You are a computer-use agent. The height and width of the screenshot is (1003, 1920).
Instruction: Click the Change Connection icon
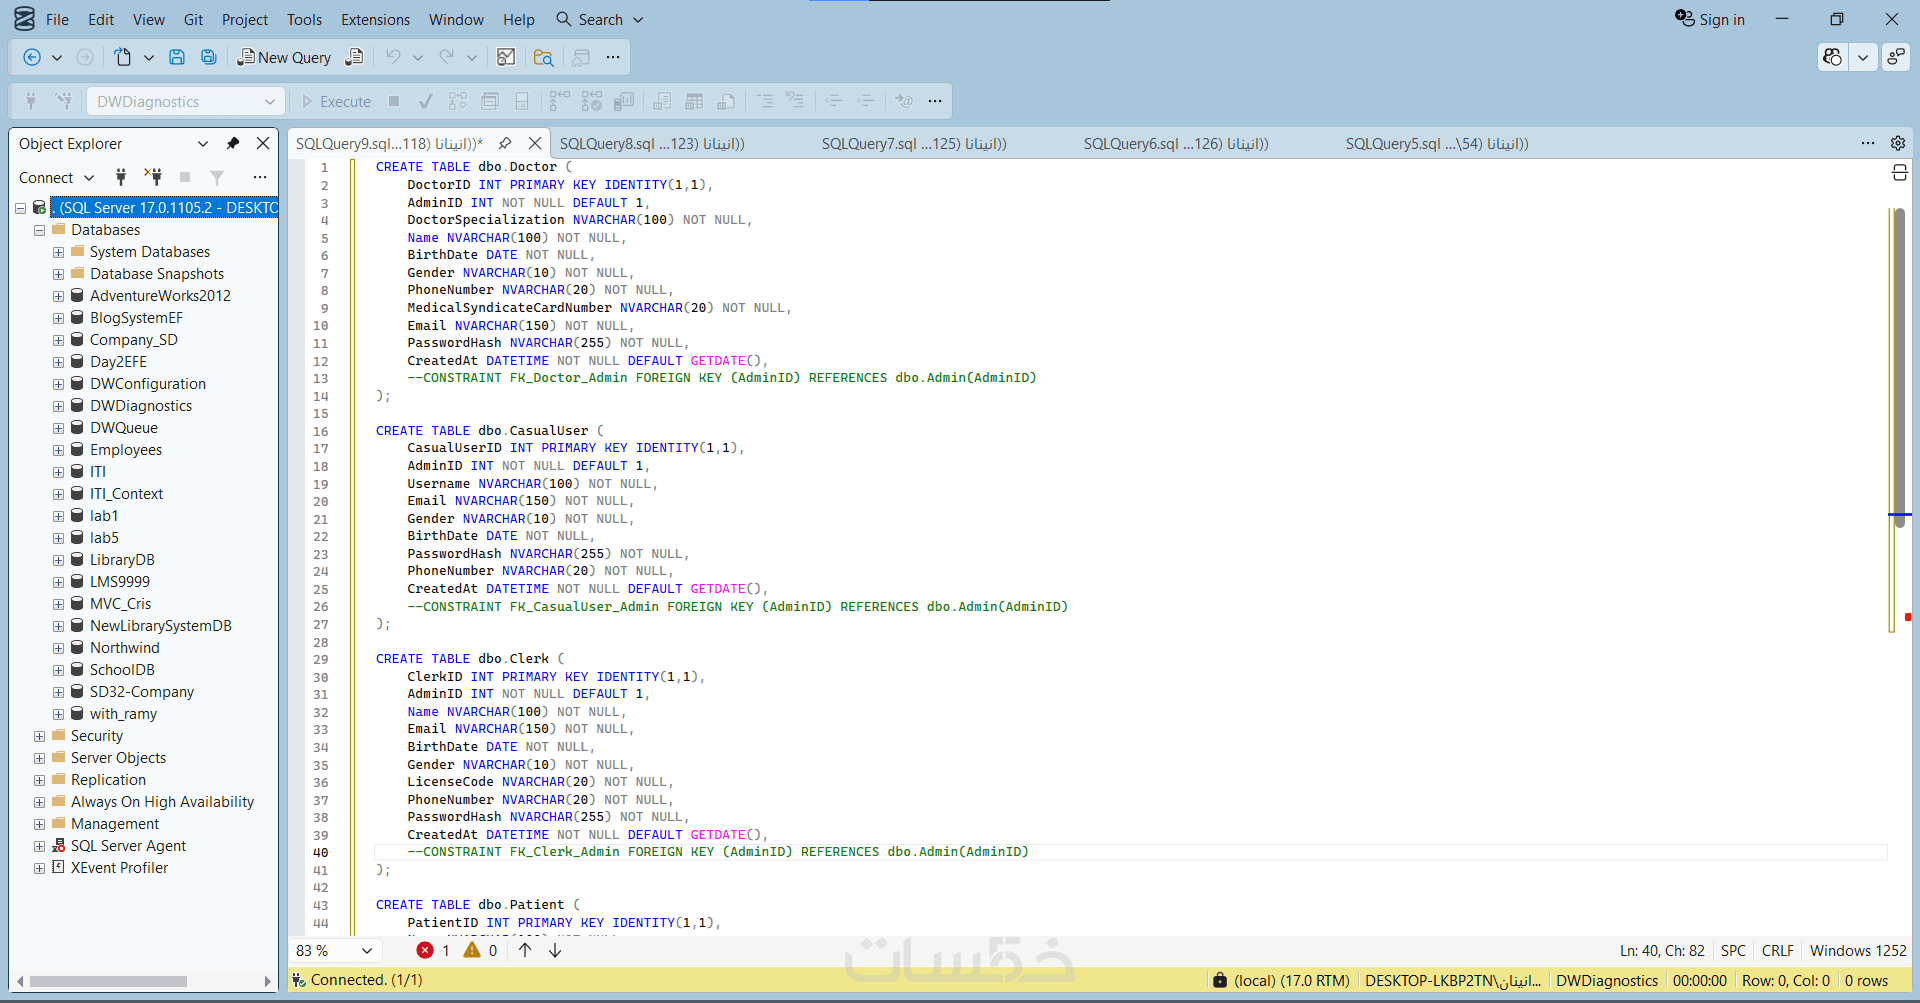tap(63, 101)
